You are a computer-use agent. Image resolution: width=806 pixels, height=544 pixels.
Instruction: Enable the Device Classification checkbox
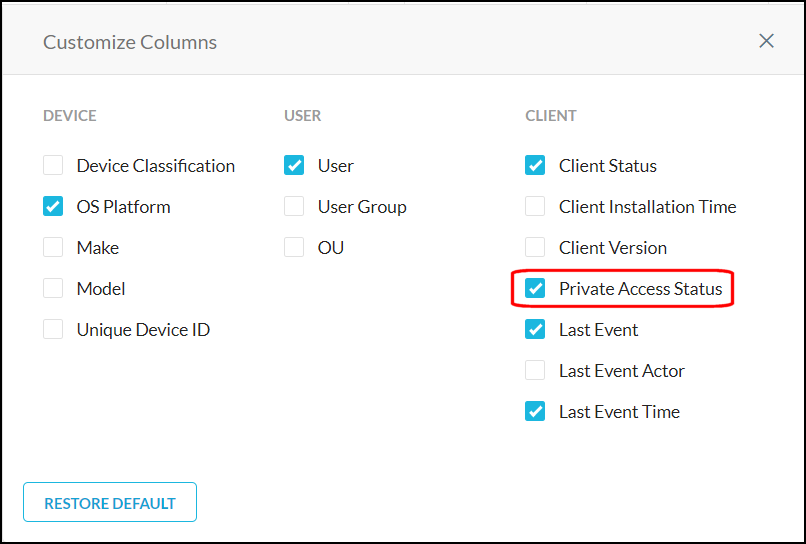(x=53, y=166)
